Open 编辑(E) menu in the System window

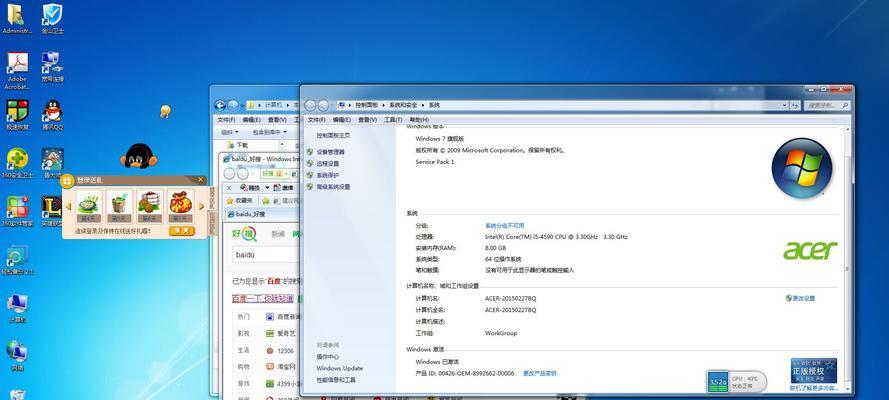coord(342,120)
